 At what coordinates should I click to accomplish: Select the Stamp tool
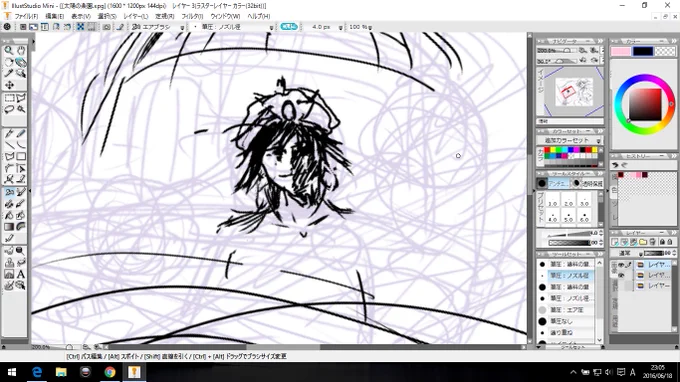click(9, 262)
